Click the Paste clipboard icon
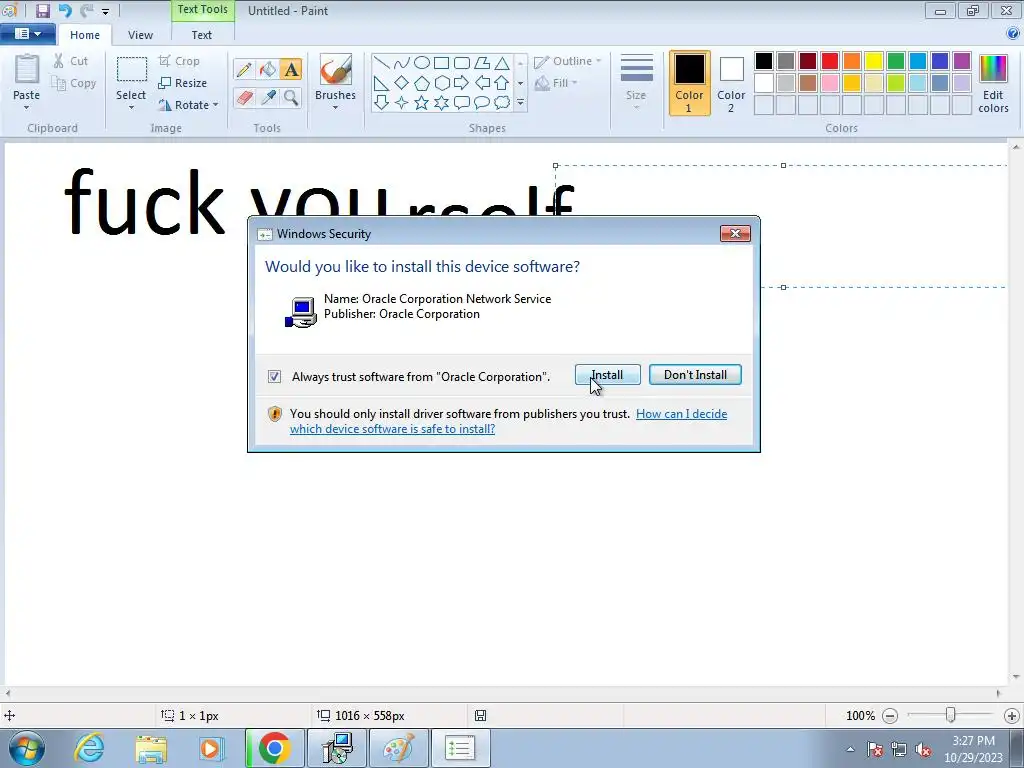 coord(27,70)
